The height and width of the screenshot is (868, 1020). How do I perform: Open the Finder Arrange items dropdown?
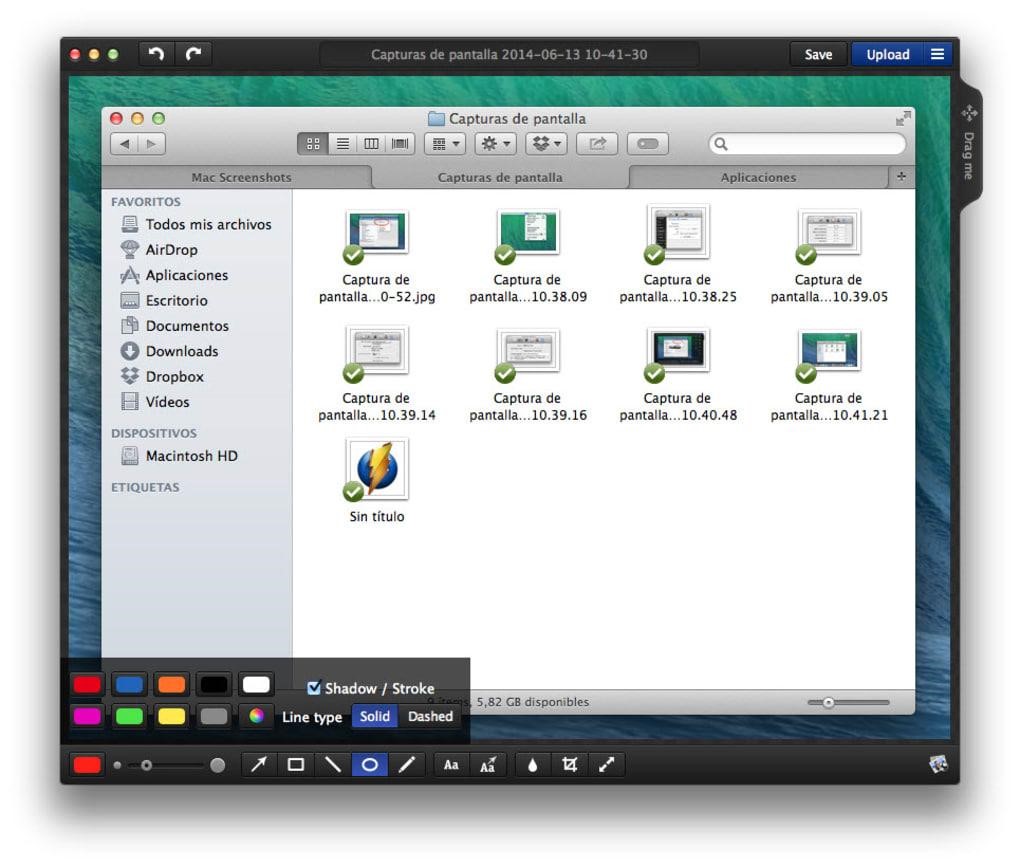coord(446,144)
